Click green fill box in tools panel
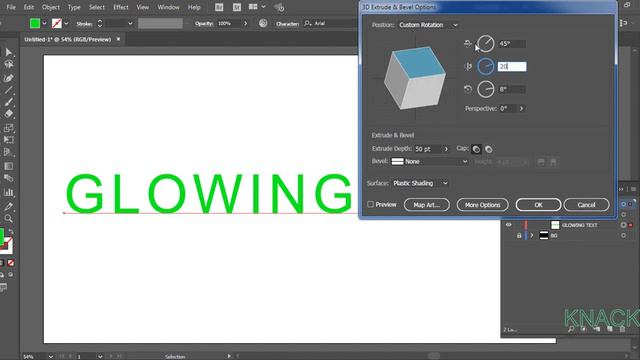 coord(1,236)
